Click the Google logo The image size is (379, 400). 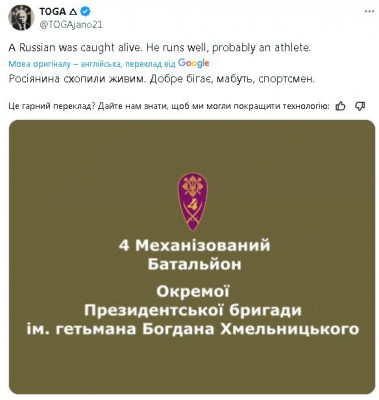pyautogui.click(x=193, y=63)
